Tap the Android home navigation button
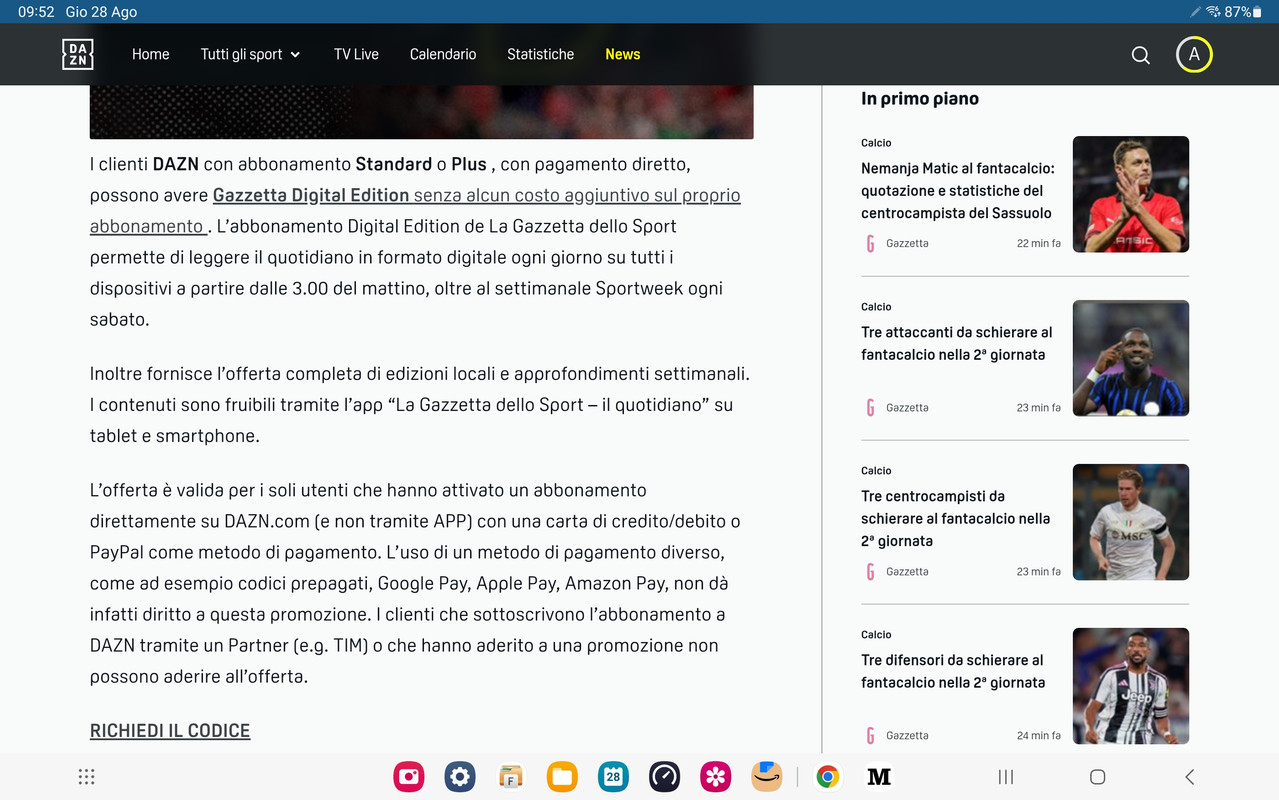 tap(1097, 777)
